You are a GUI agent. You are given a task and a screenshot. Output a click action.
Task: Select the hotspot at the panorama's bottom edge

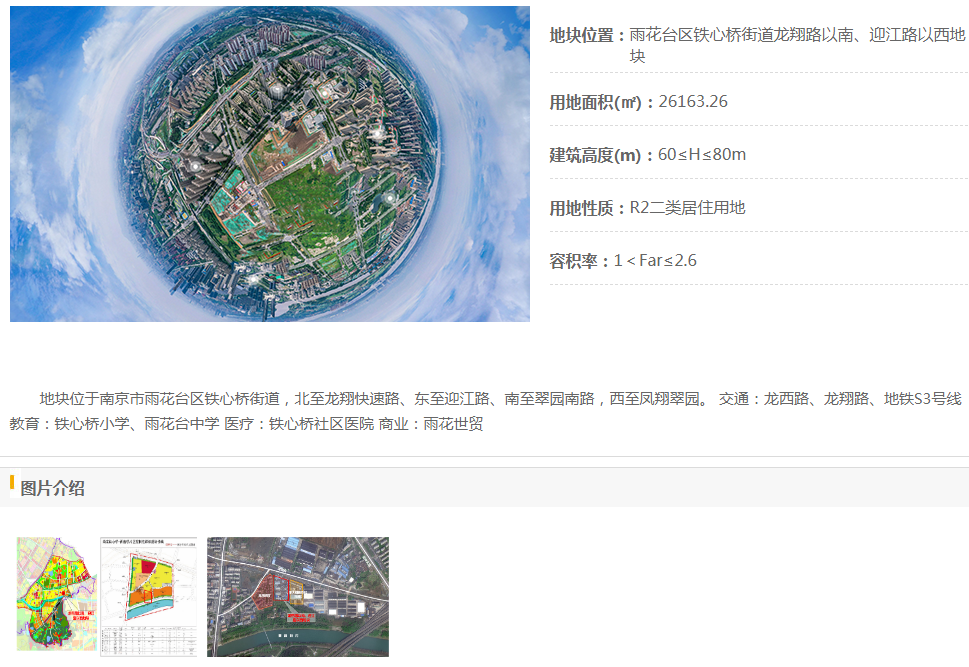[x=254, y=279]
